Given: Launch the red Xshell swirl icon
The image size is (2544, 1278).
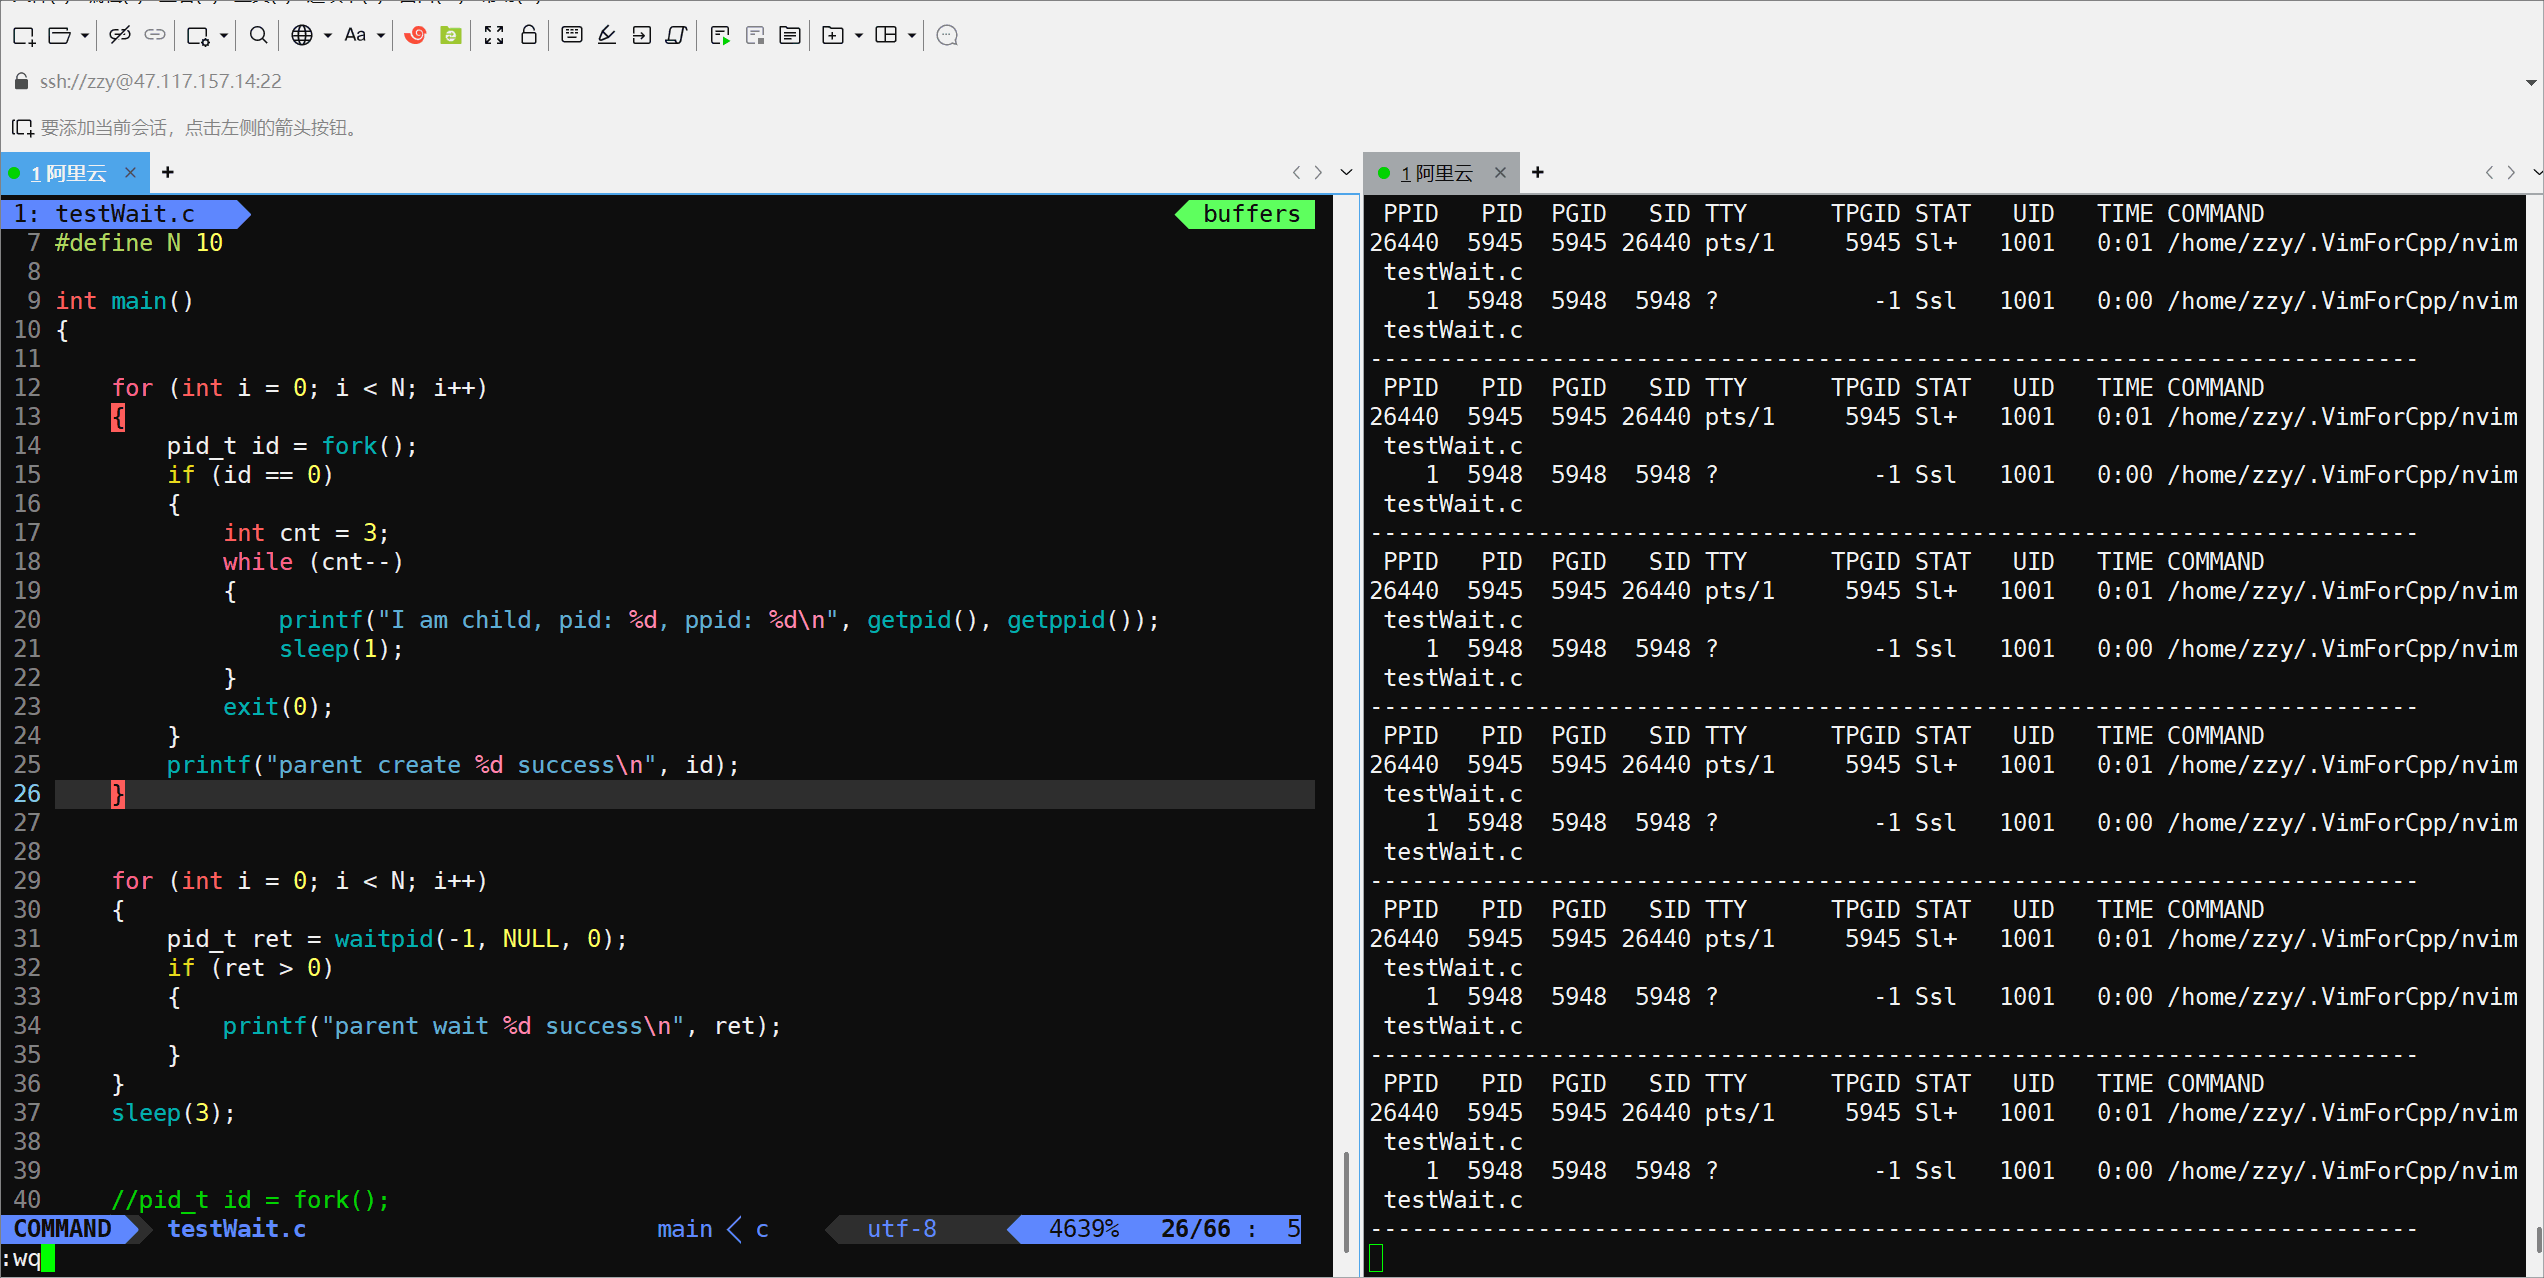Looking at the screenshot, I should coord(415,36).
